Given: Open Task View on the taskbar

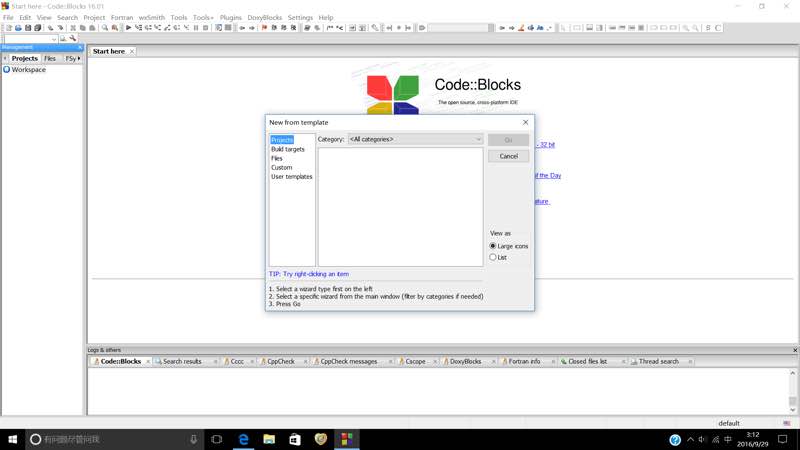Looking at the screenshot, I should tap(216, 439).
